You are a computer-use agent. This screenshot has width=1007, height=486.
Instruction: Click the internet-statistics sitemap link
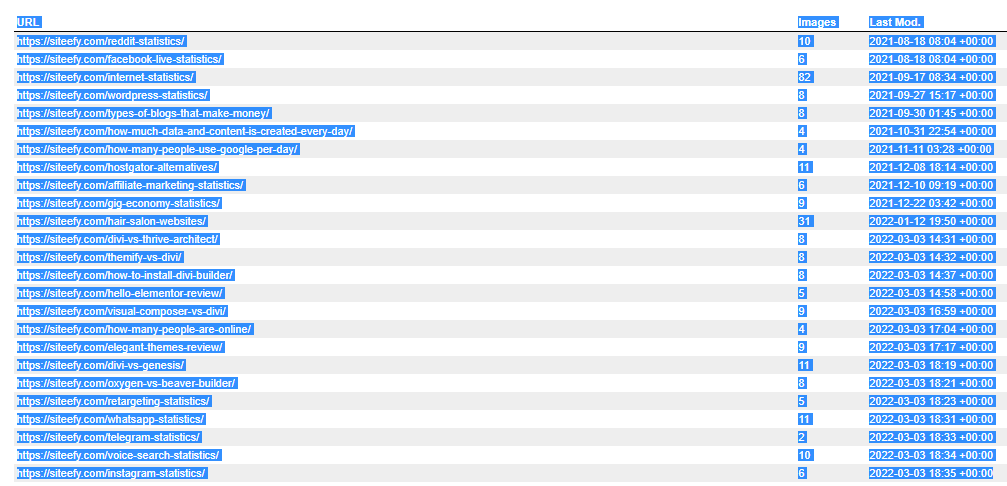point(105,77)
